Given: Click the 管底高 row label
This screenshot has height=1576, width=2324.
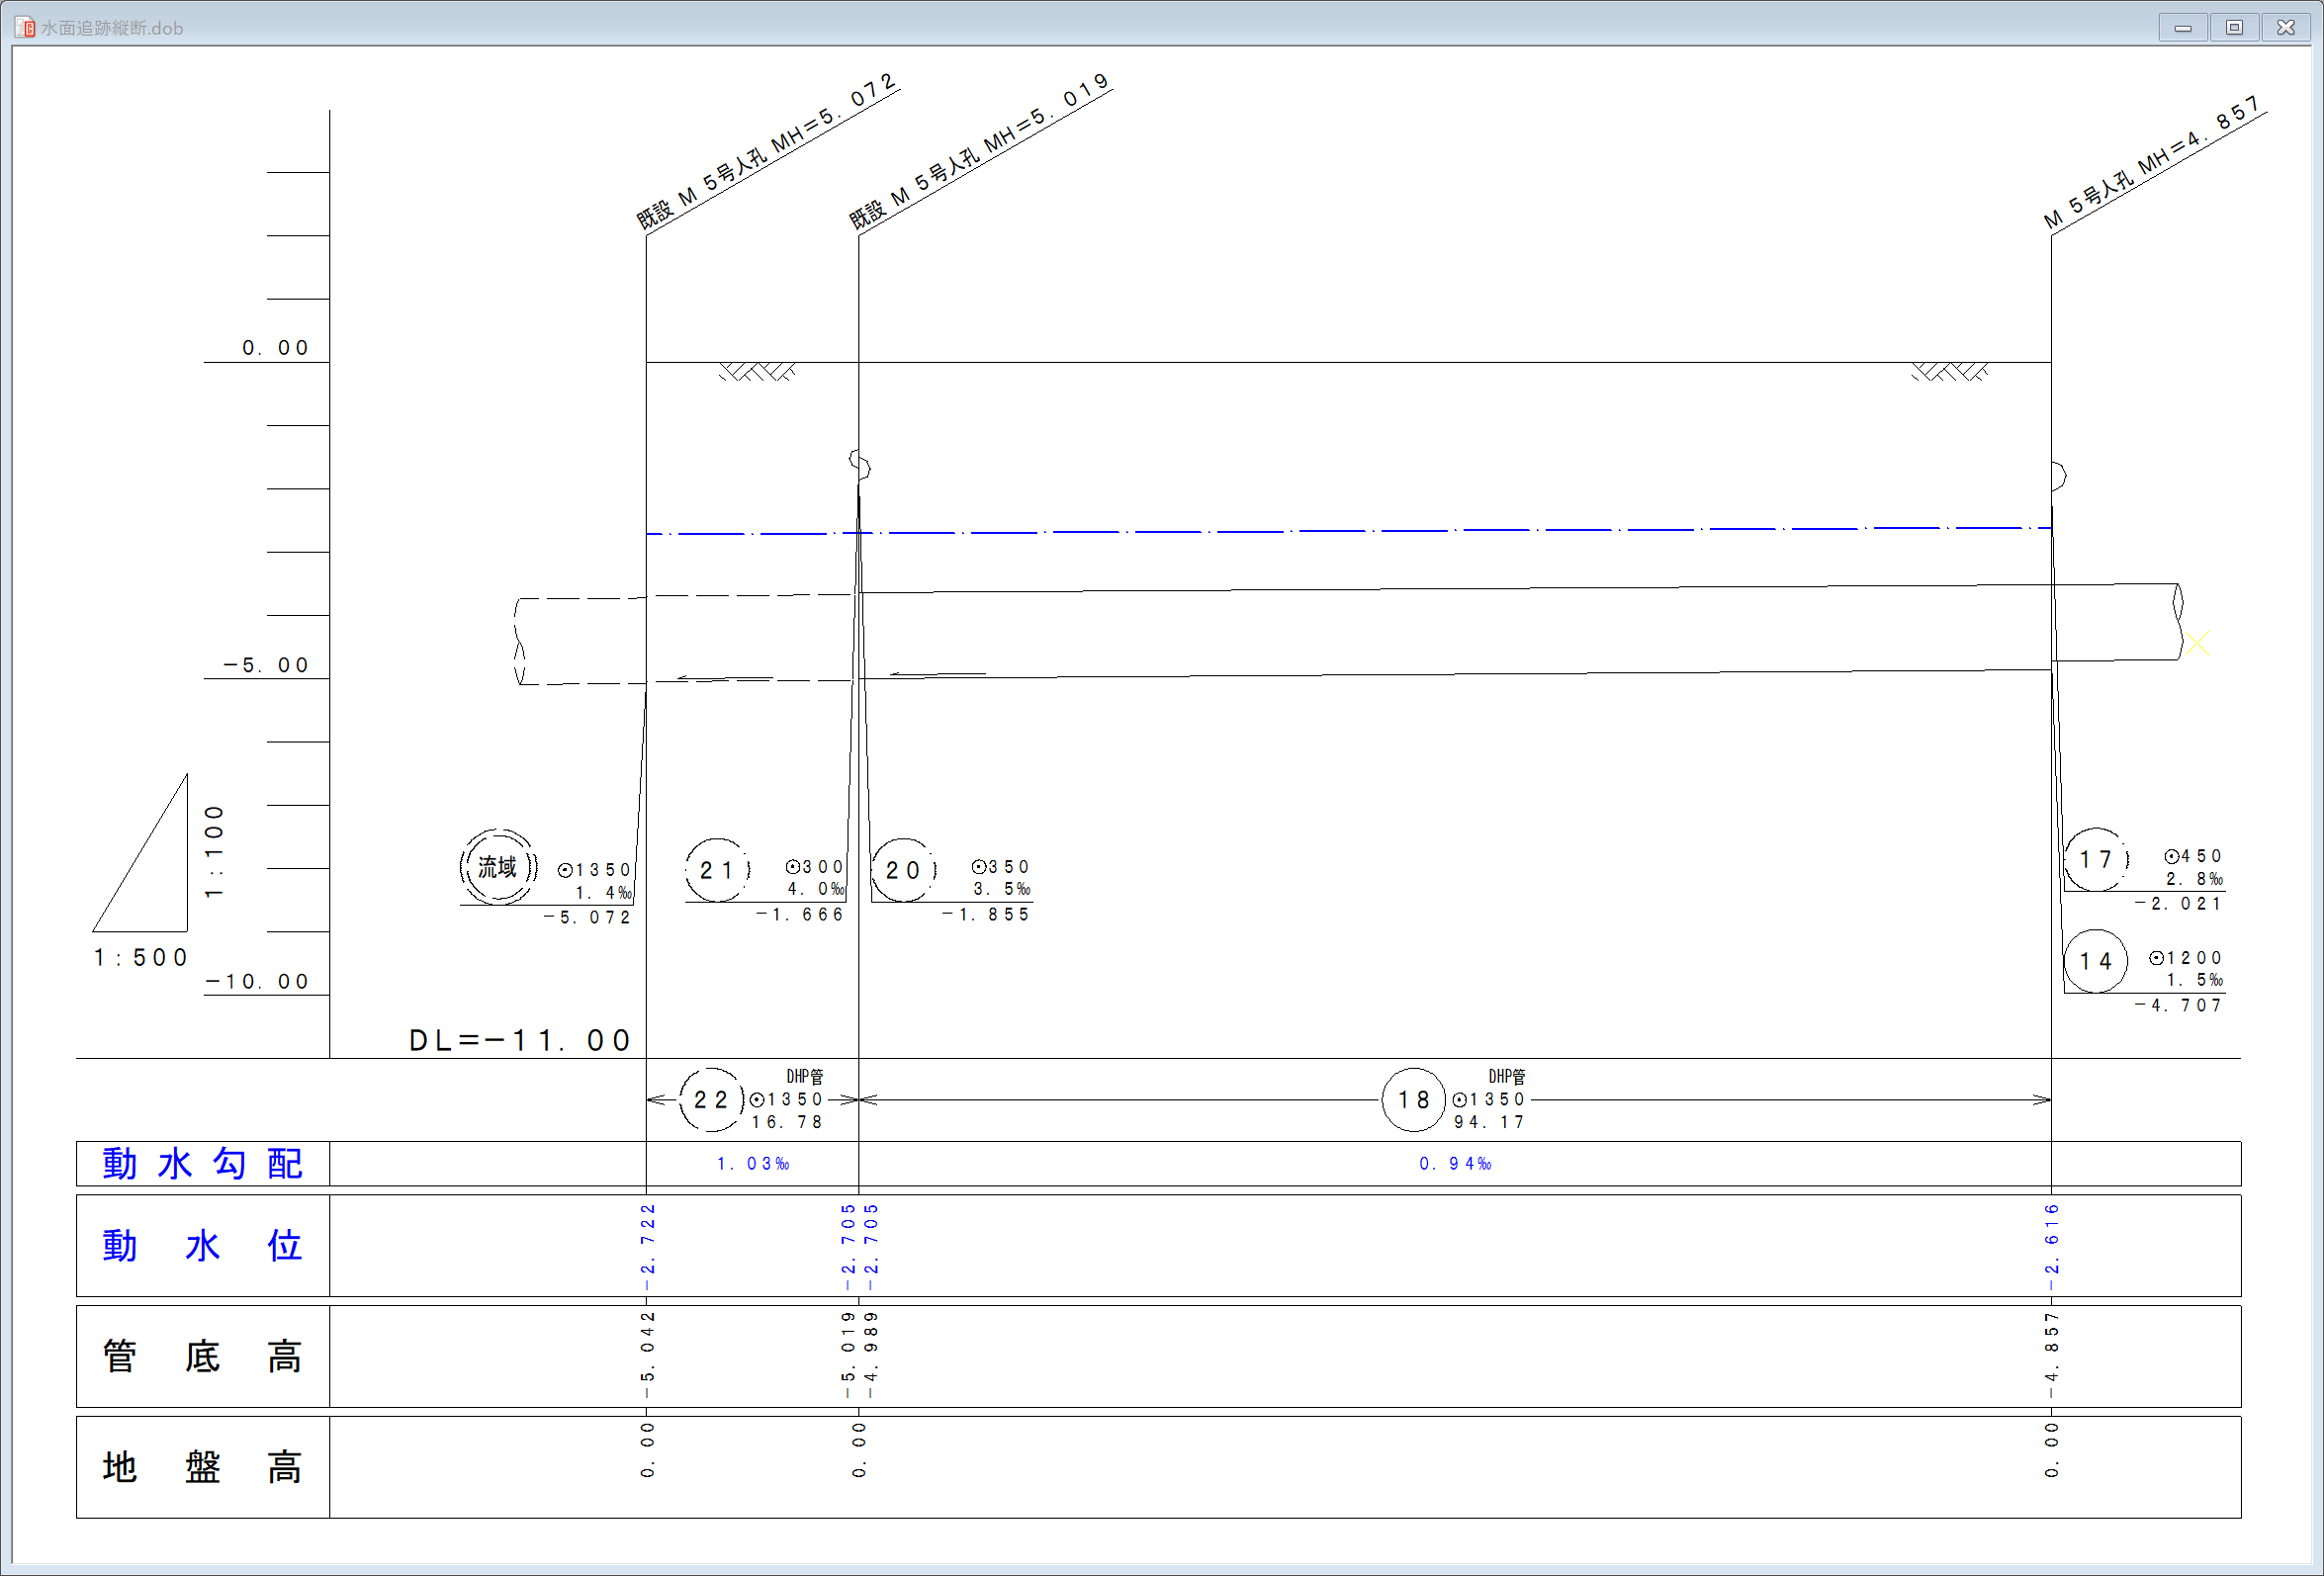Looking at the screenshot, I should 203,1357.
